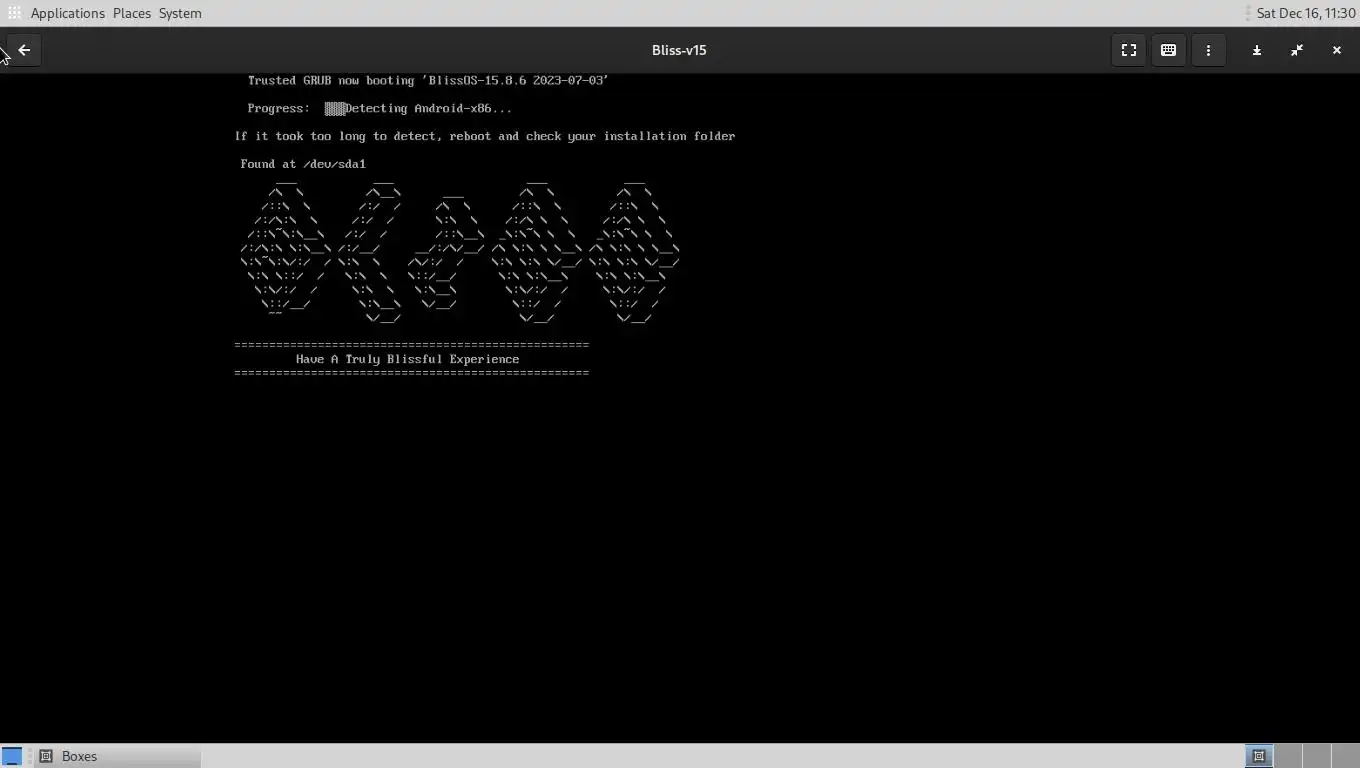Viewport: 1360px width, 768px height.
Task: Click the Bliss-v15 window title
Action: [x=679, y=50]
